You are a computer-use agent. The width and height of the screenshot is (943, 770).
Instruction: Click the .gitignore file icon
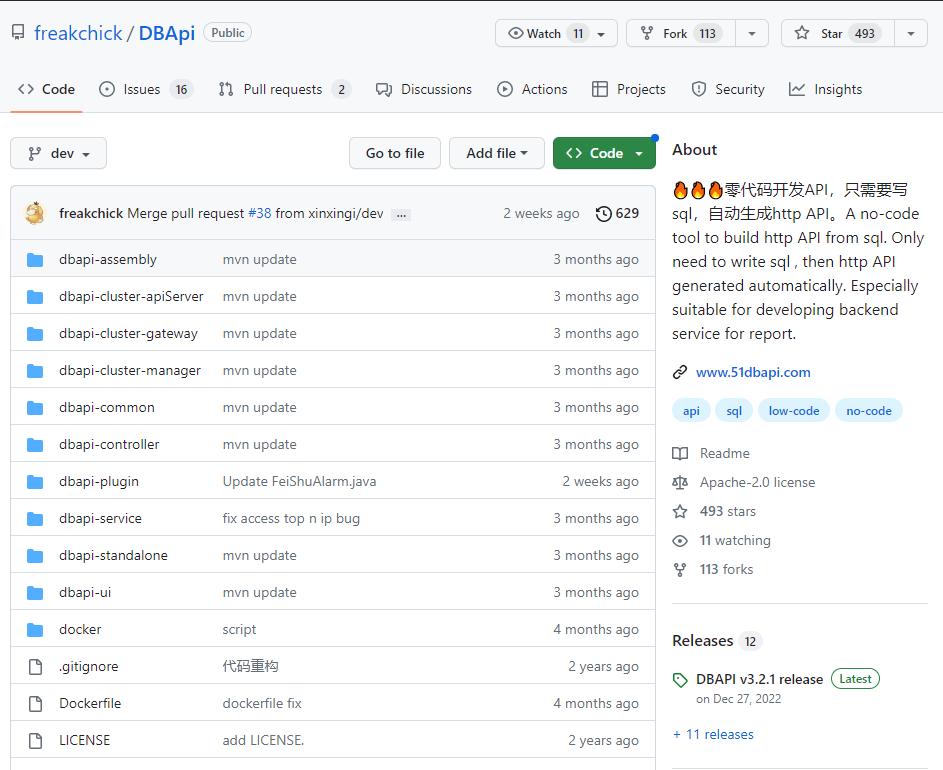35,666
